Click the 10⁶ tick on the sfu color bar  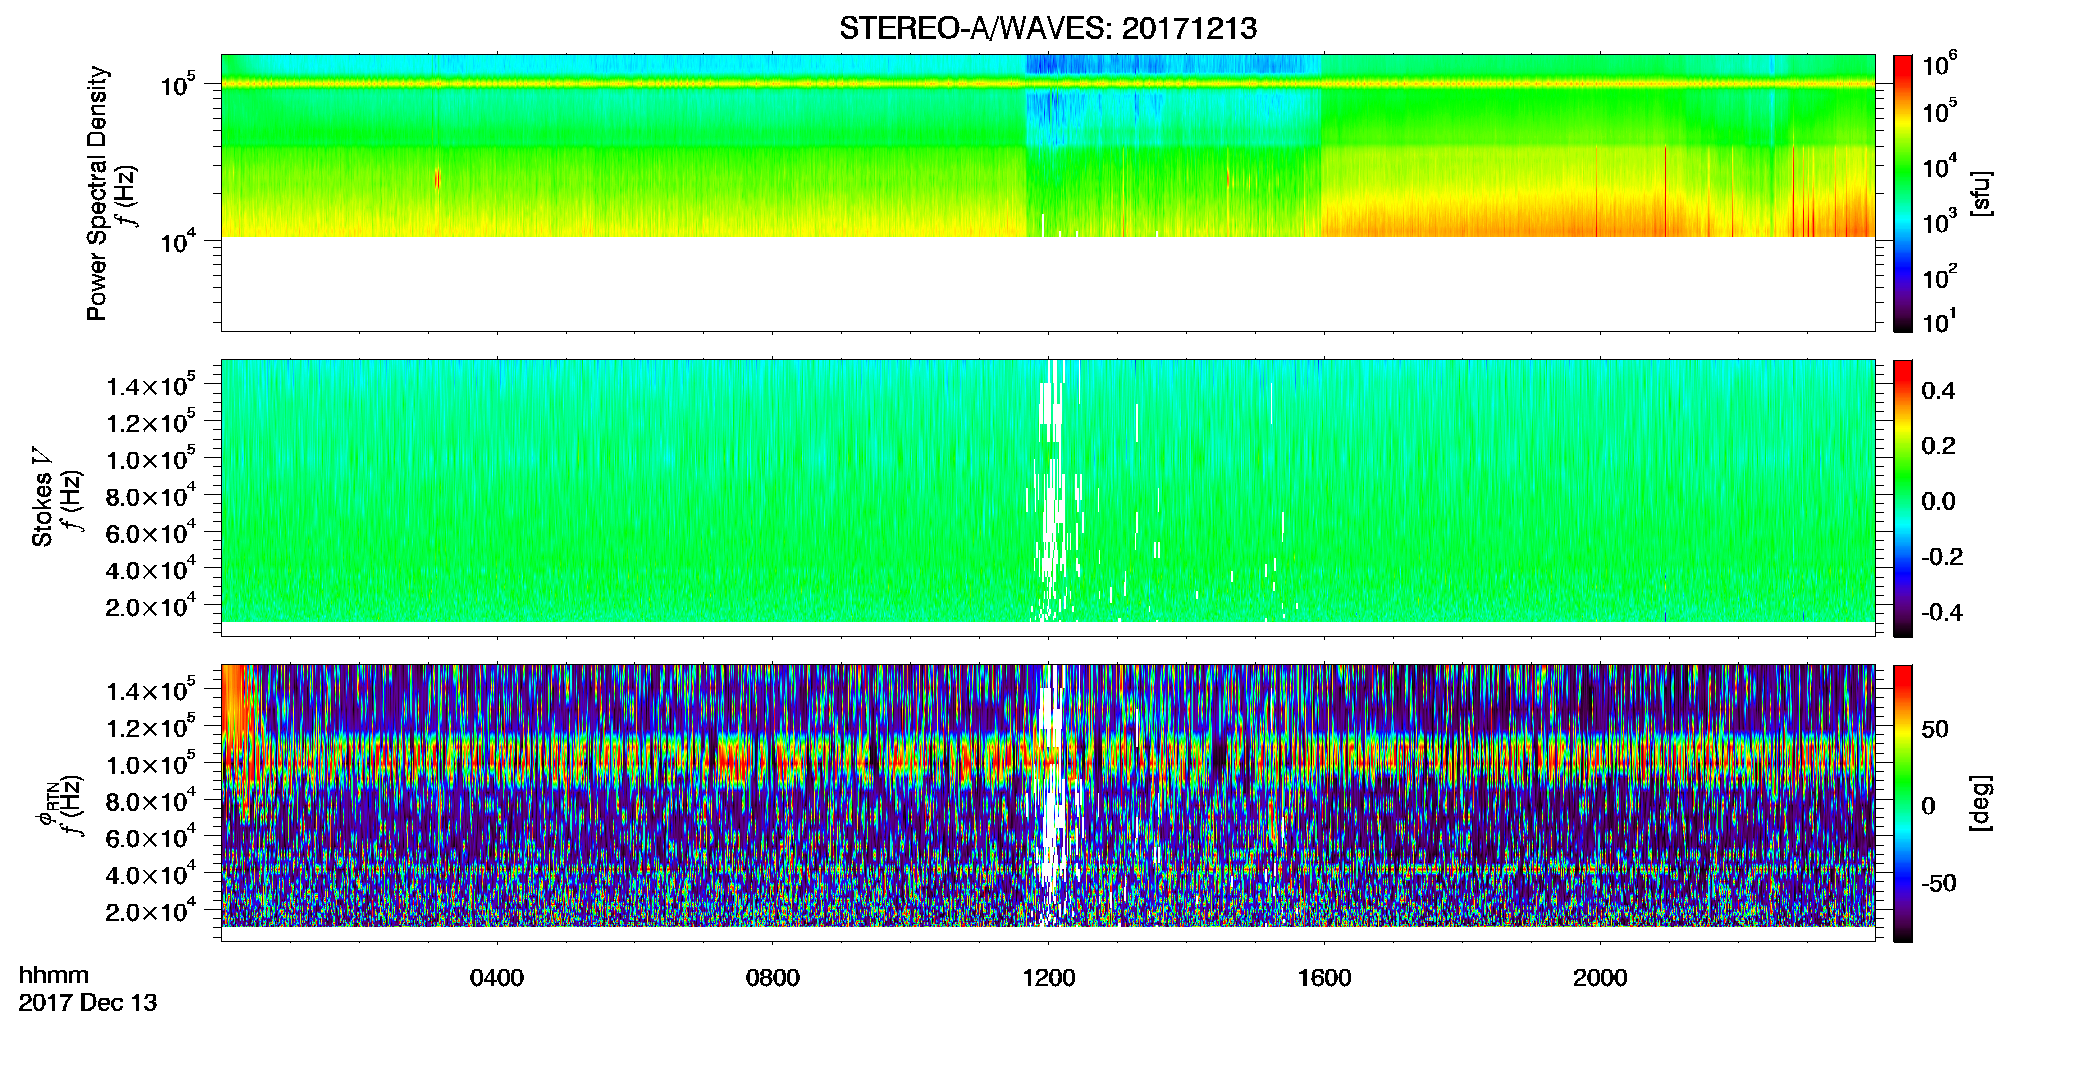pyautogui.click(x=1940, y=66)
